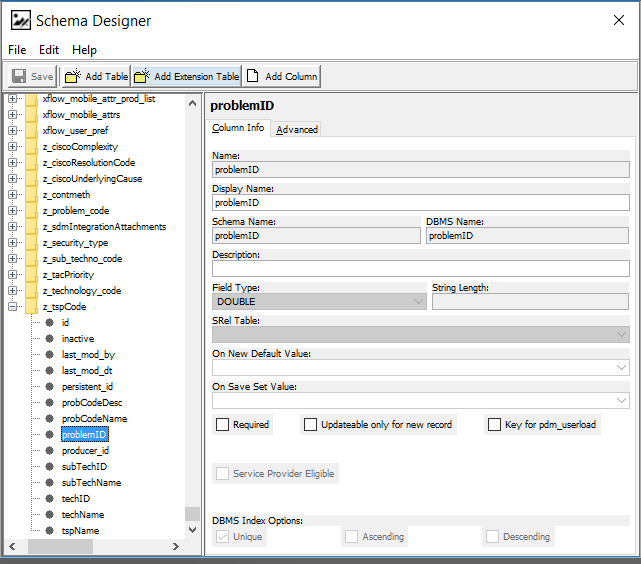Click the Add Extension Table icon
Viewport: 641px width, 564px height.
click(x=142, y=76)
